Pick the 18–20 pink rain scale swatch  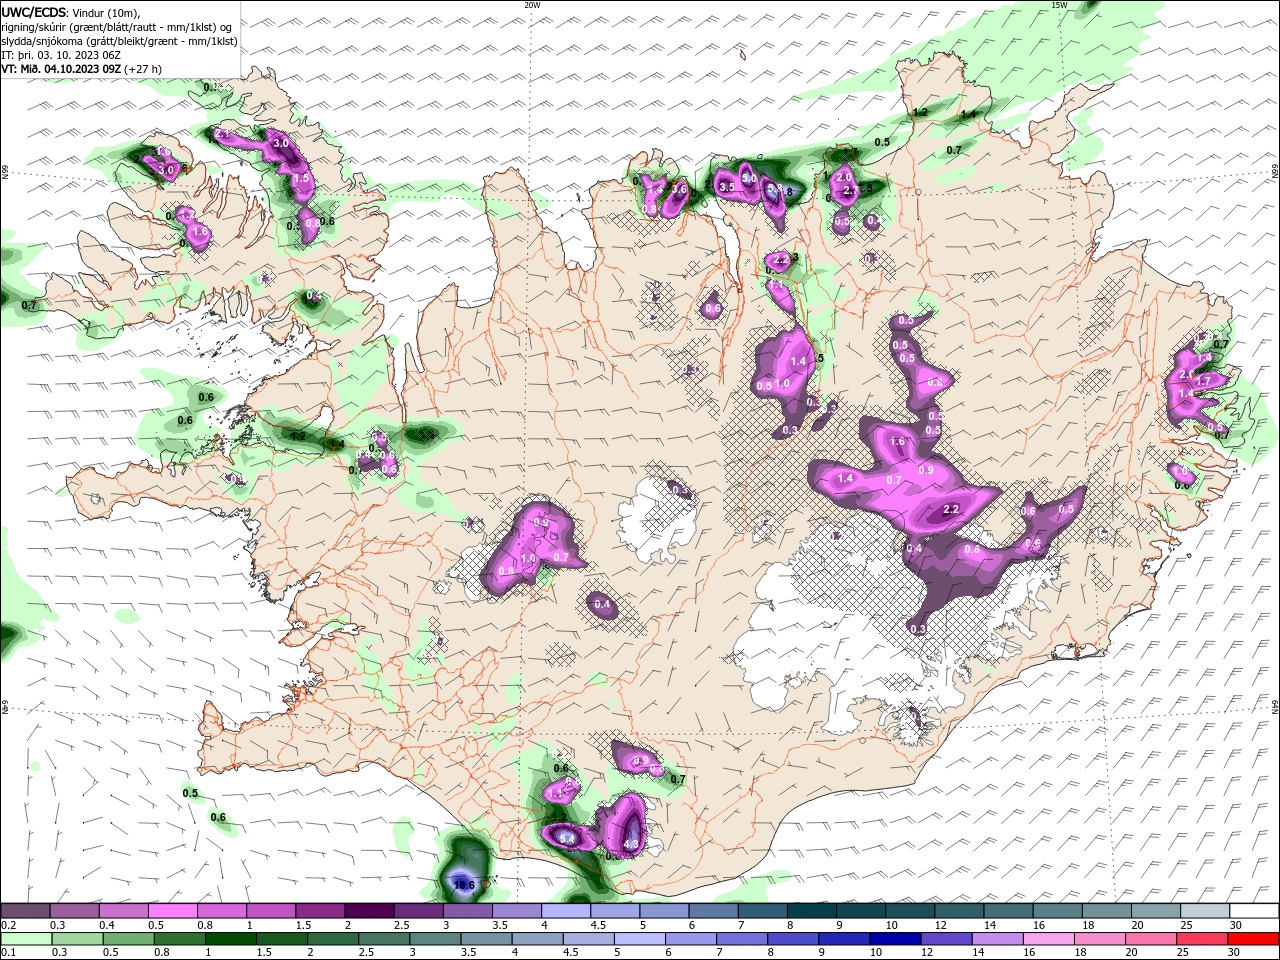coord(1100,939)
